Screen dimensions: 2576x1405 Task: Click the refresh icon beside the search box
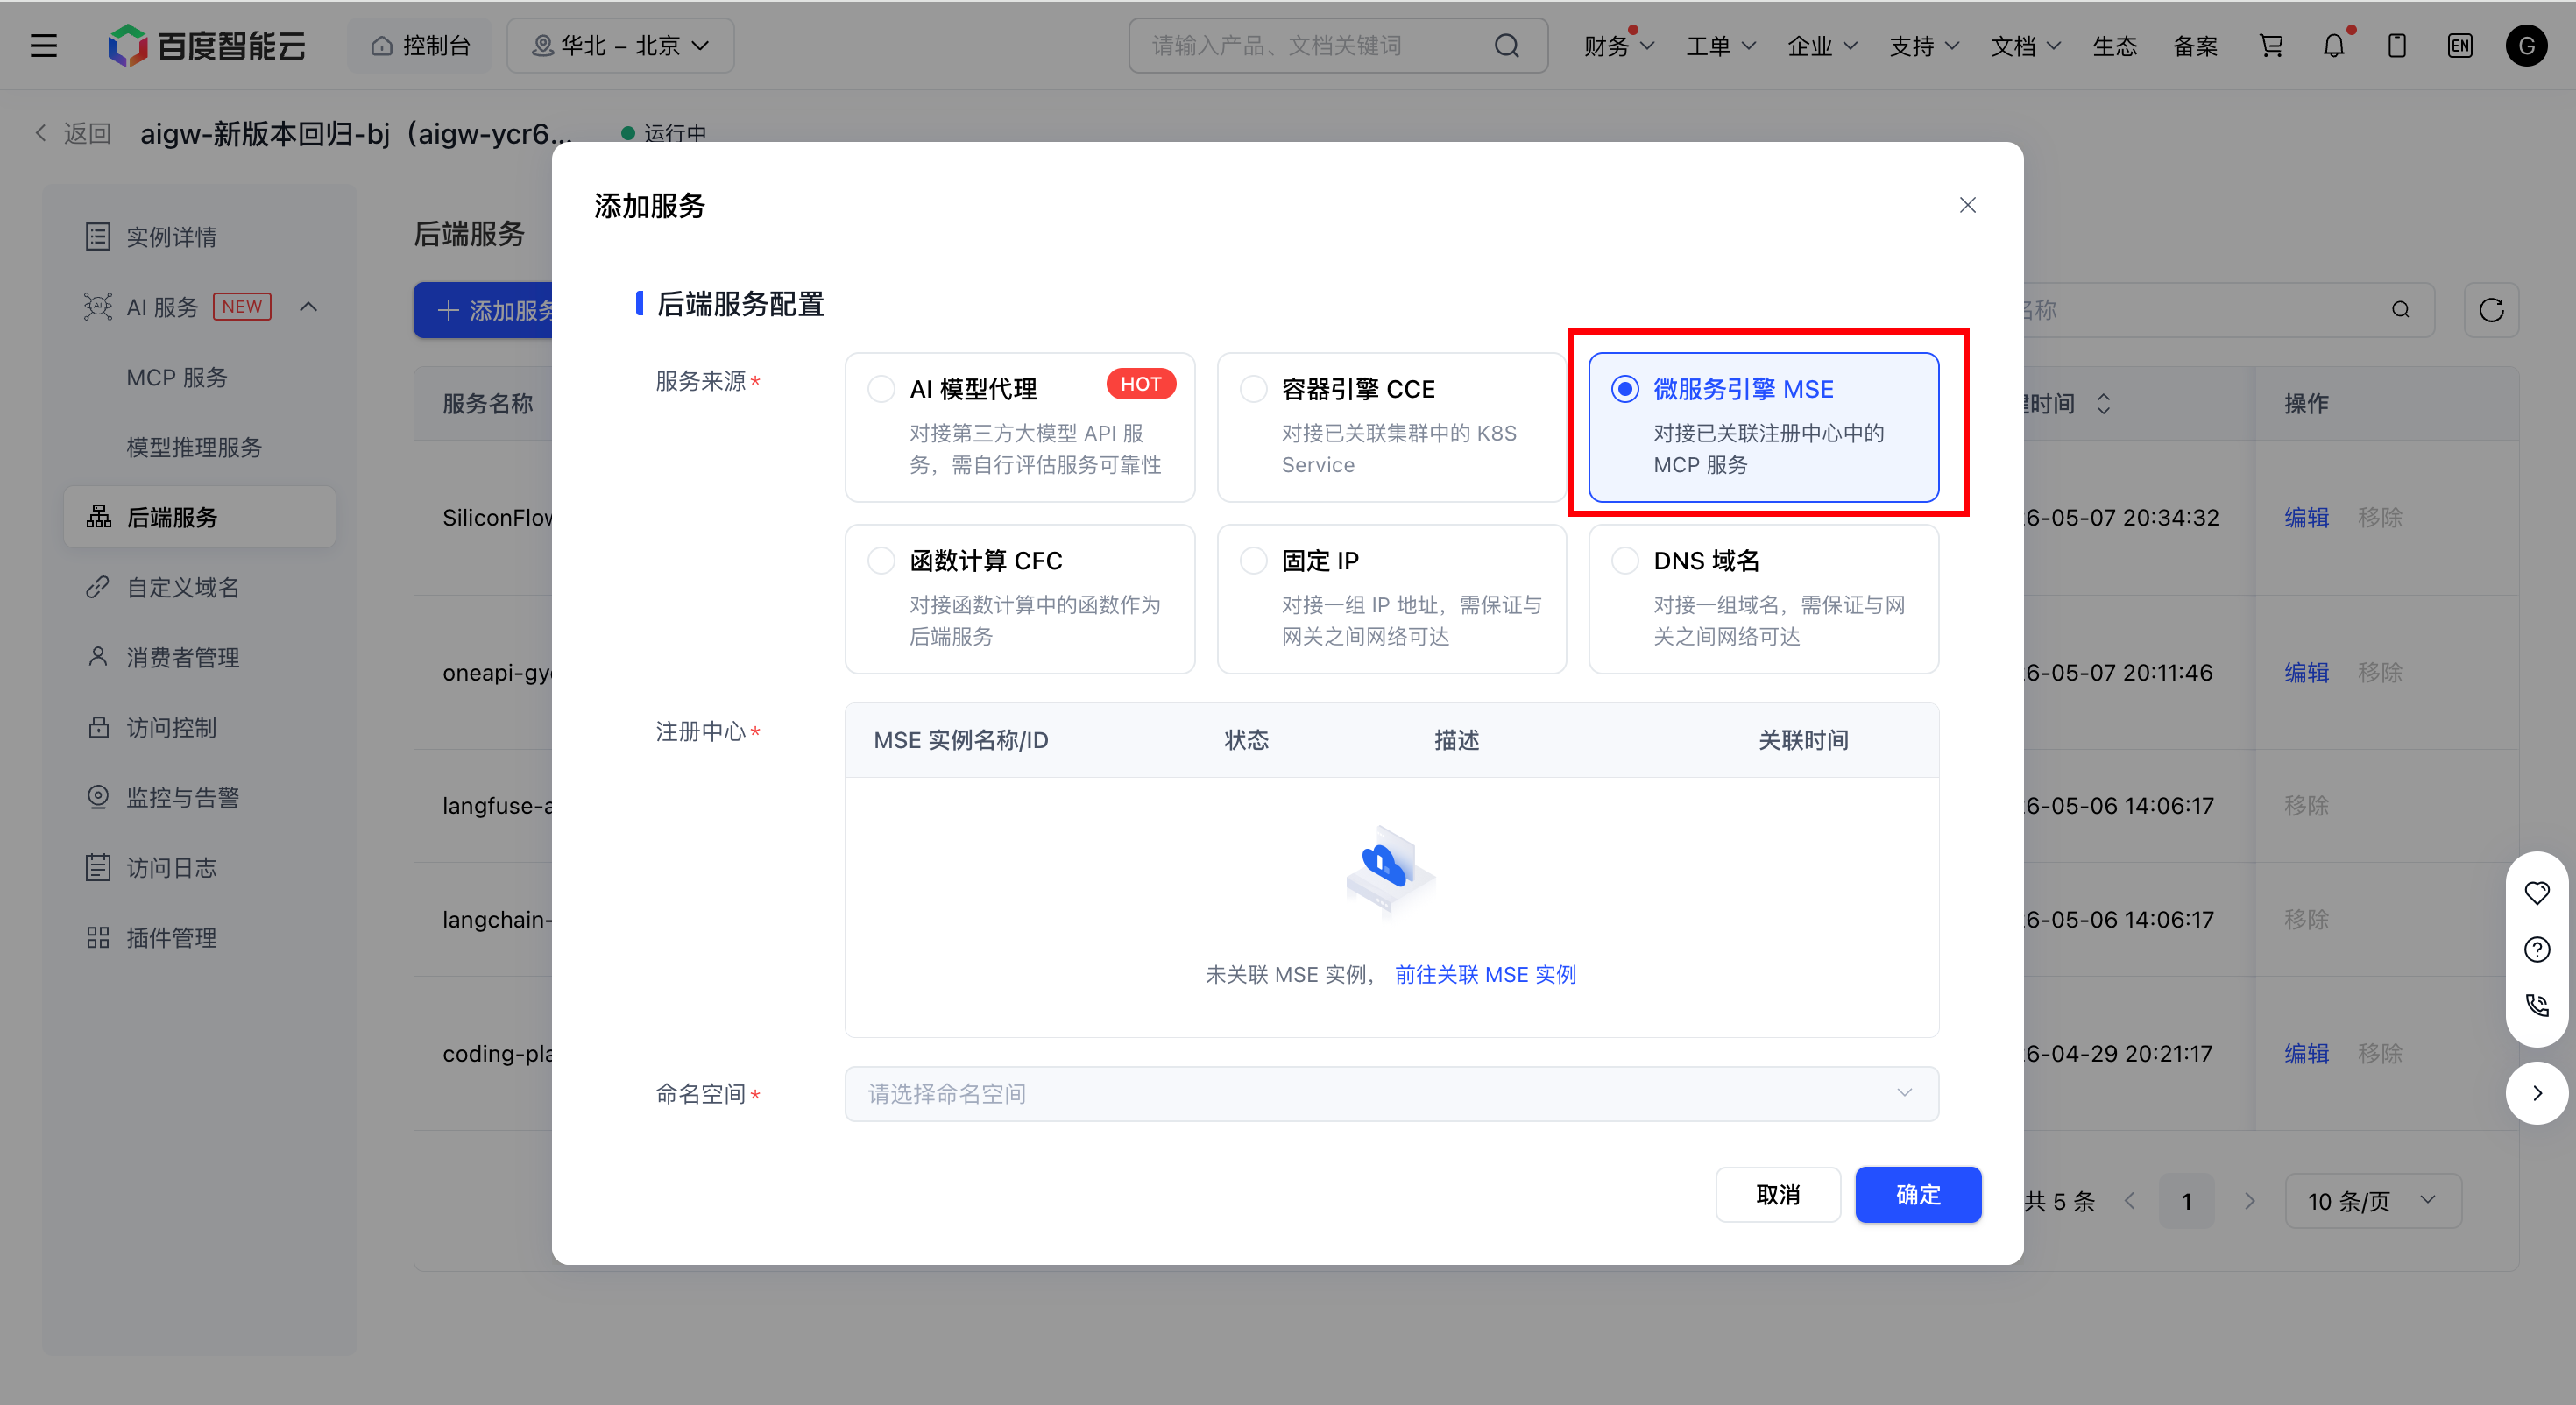point(2491,310)
